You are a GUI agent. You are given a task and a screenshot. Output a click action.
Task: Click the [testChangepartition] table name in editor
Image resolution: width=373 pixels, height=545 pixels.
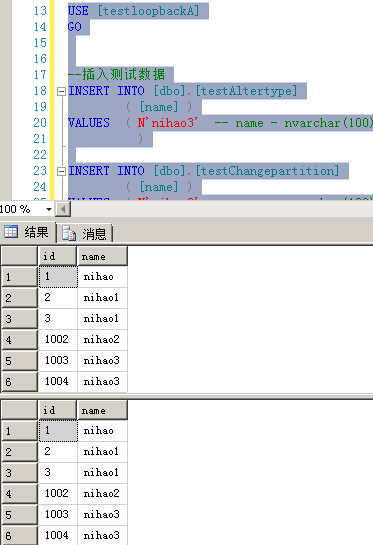tap(267, 171)
